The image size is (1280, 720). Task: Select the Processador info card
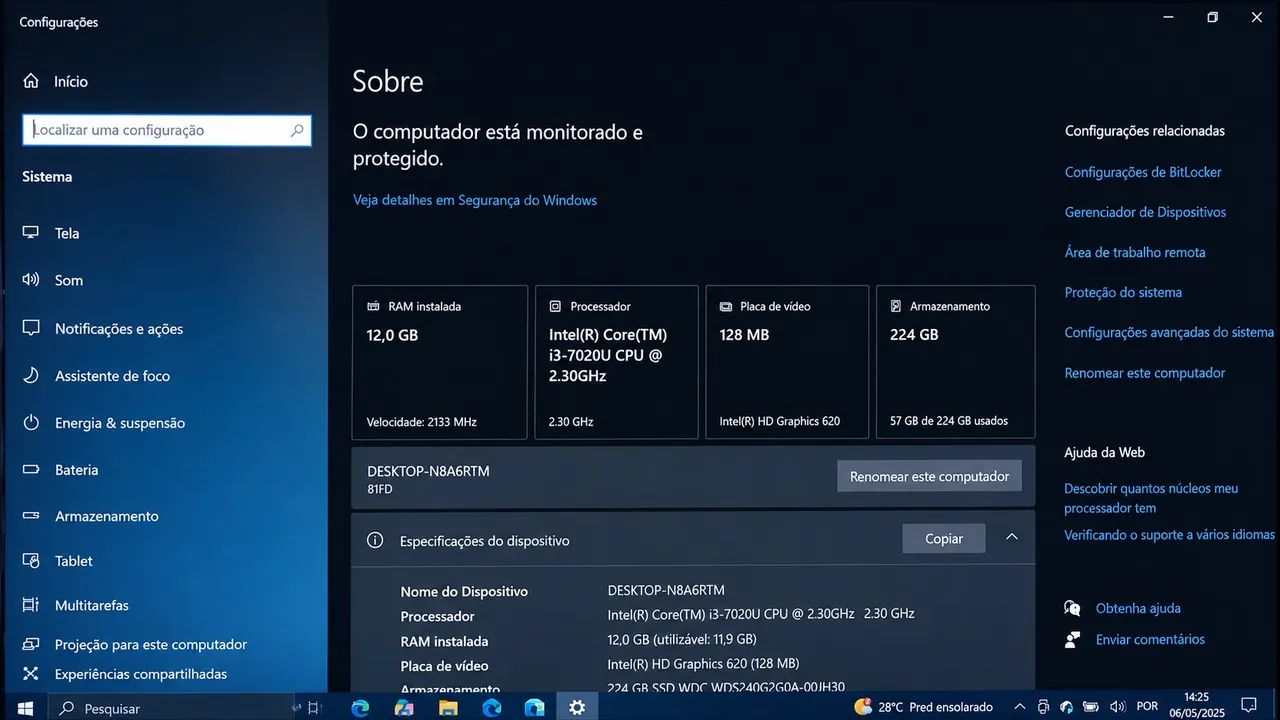pyautogui.click(x=616, y=362)
